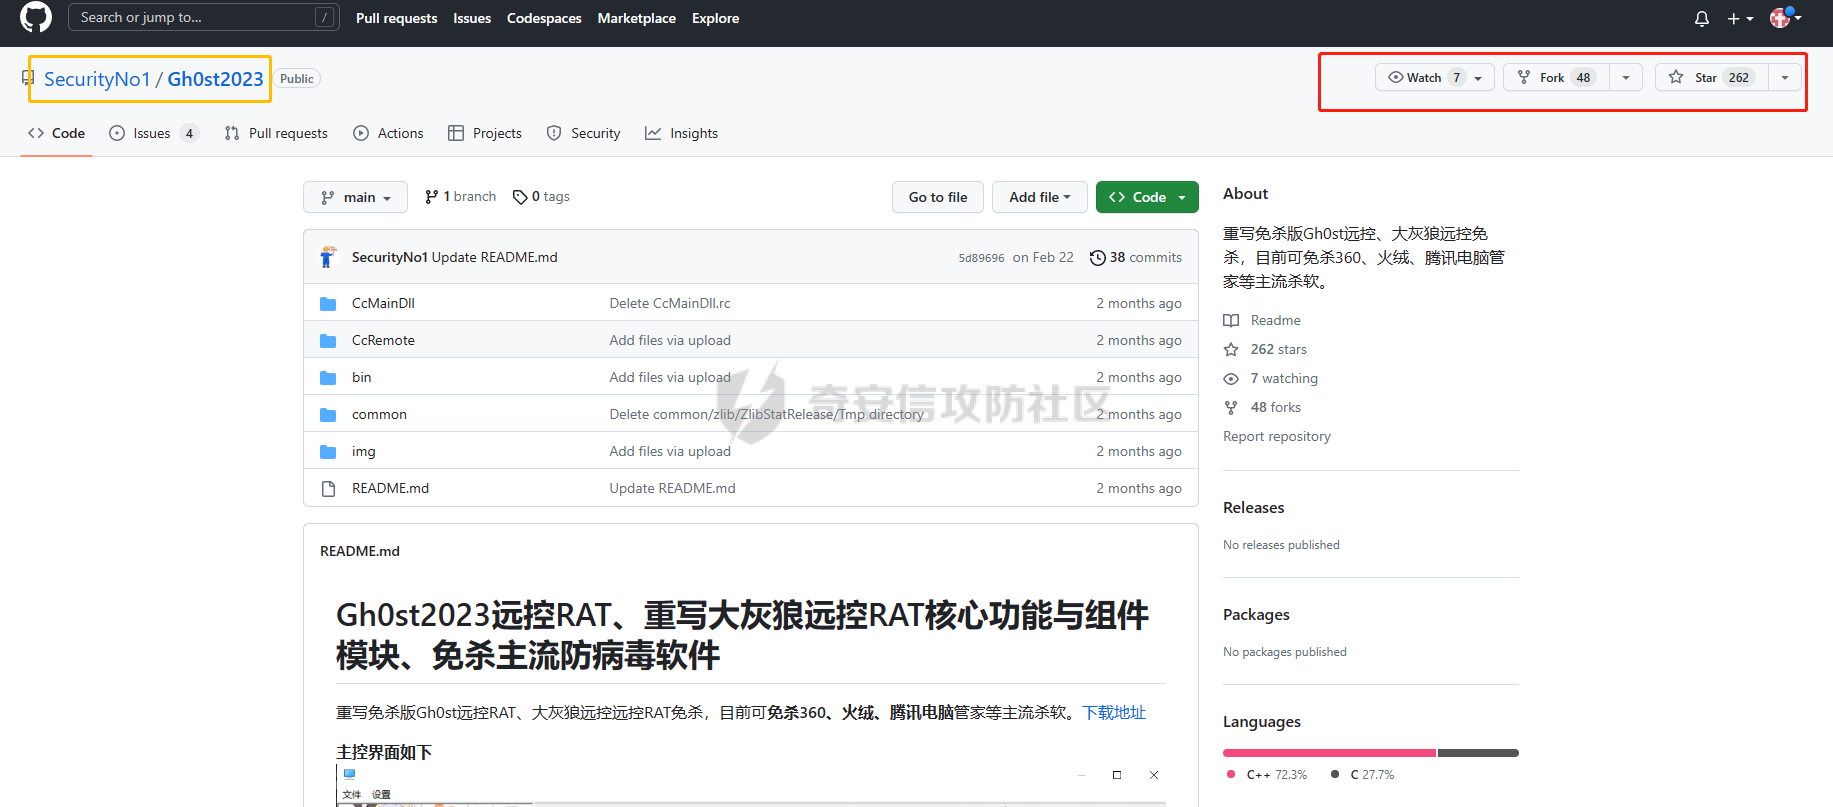Open Marketplace from the header
The image size is (1833, 807).
pos(637,18)
